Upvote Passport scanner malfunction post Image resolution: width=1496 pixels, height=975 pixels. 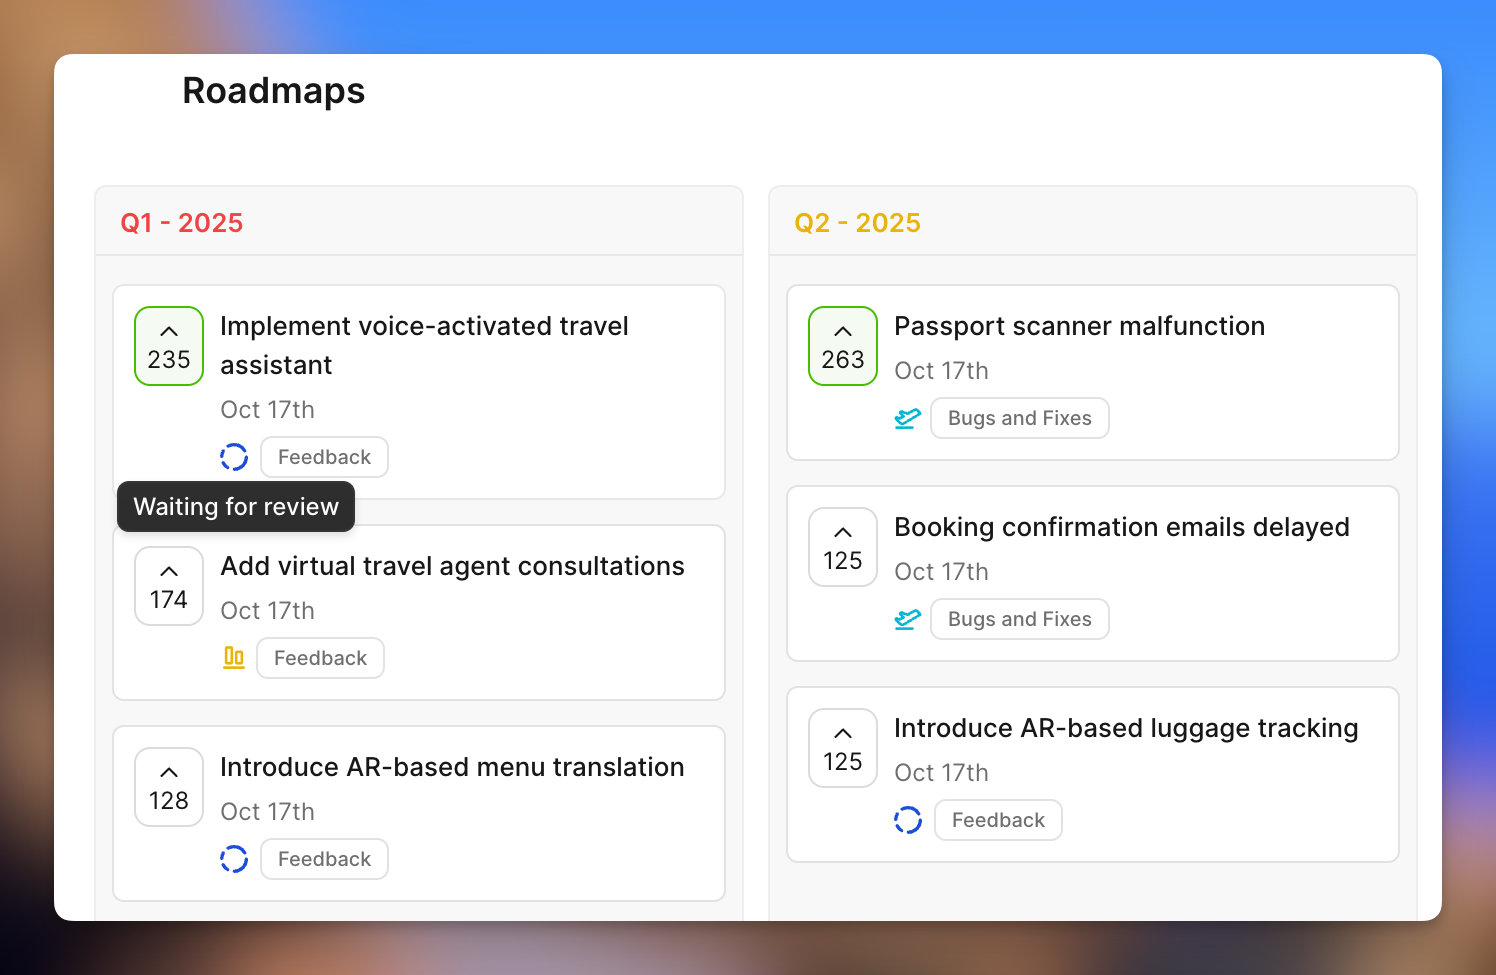[x=843, y=346]
